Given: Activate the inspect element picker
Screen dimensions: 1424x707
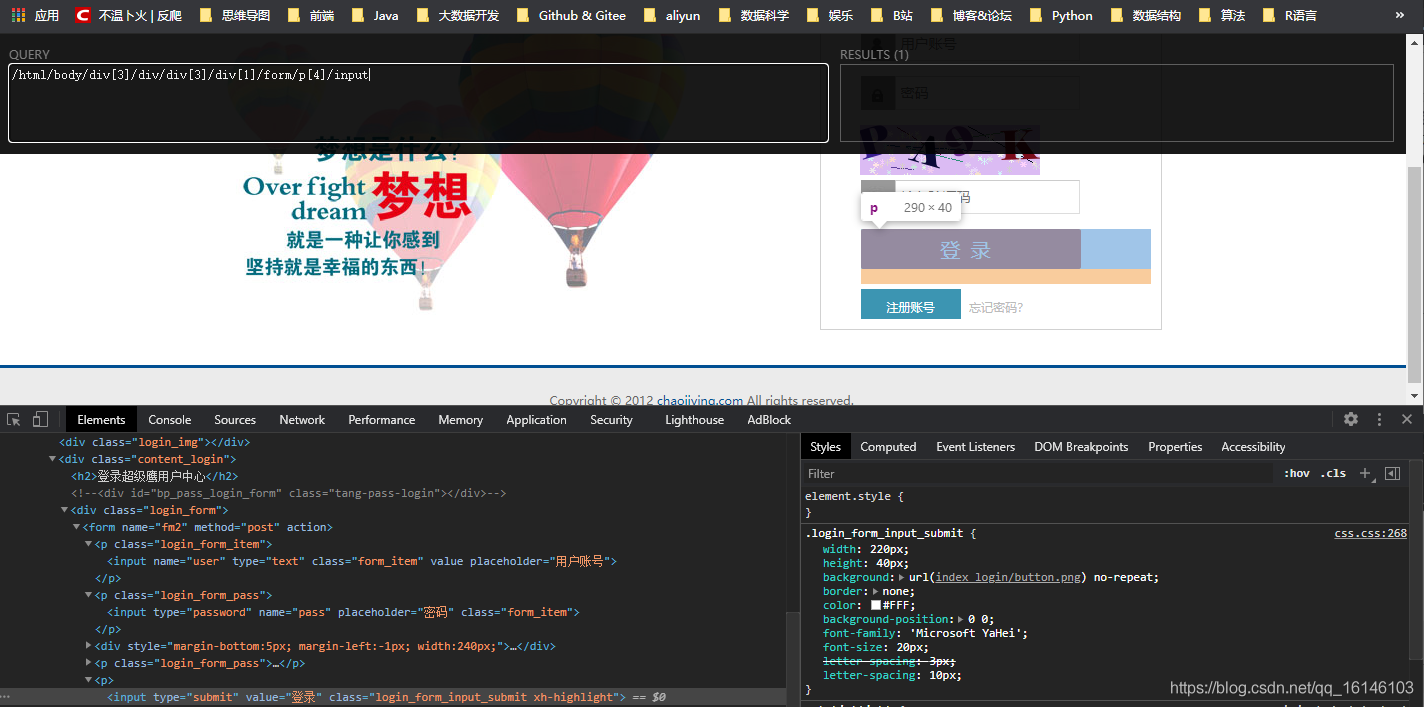Looking at the screenshot, I should coord(14,419).
